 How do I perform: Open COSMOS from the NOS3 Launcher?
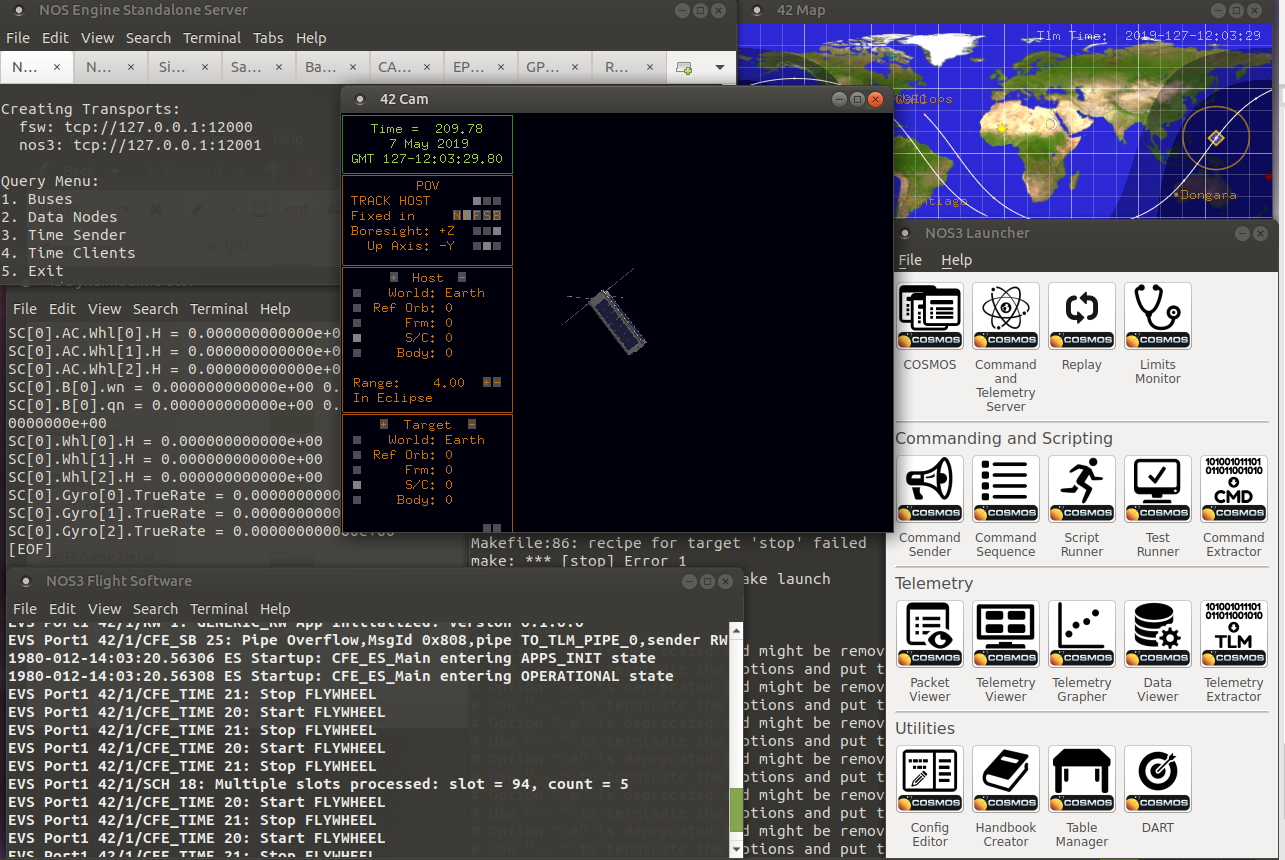click(x=930, y=316)
